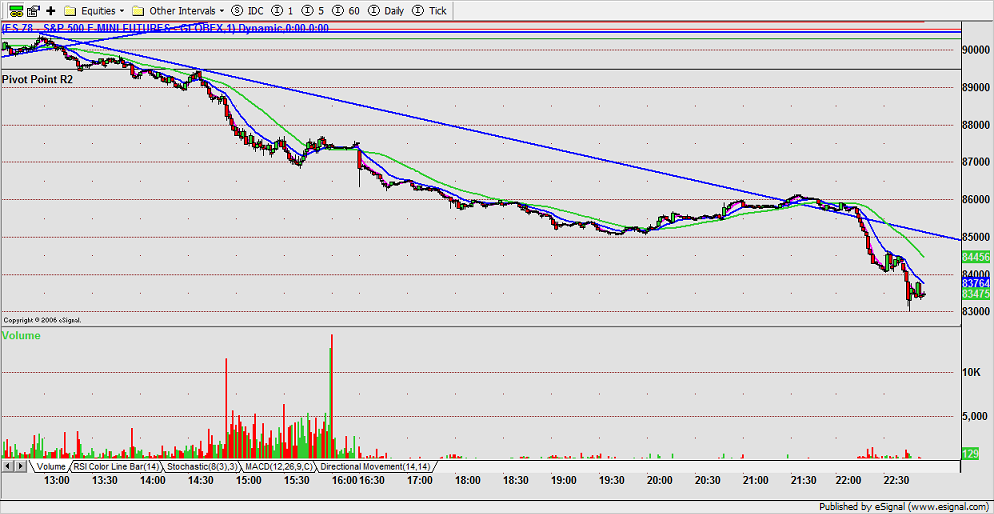Click the 20:00 time axis label
The image size is (994, 514).
click(x=660, y=480)
